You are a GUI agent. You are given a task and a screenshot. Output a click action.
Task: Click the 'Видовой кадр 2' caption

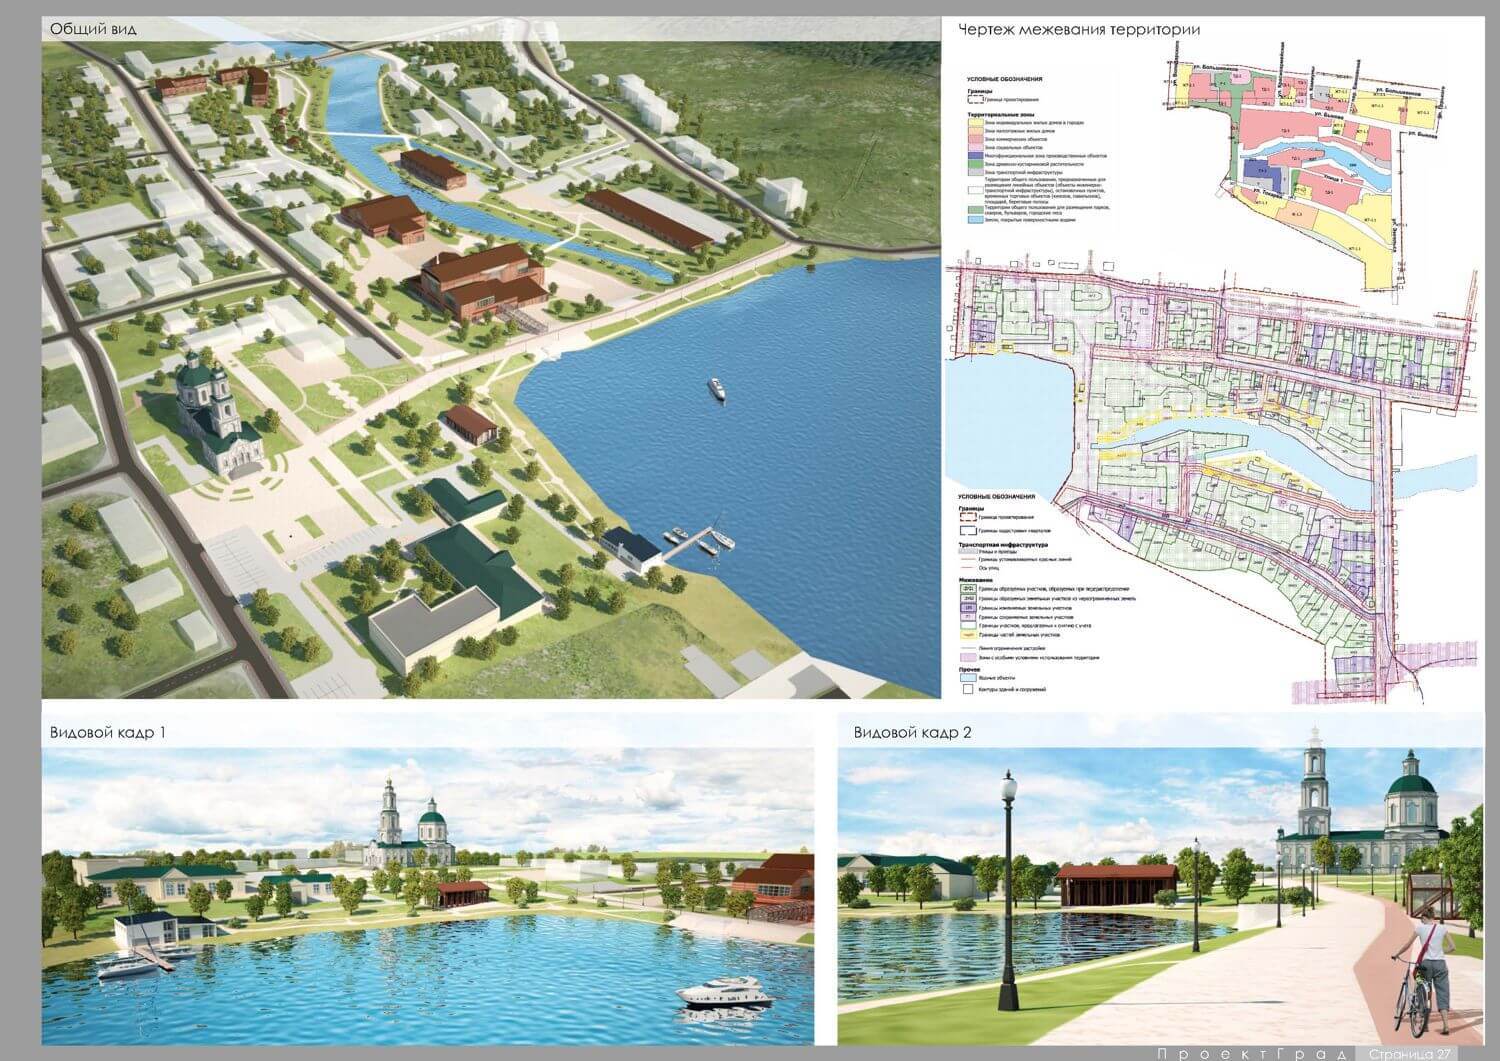click(x=912, y=732)
